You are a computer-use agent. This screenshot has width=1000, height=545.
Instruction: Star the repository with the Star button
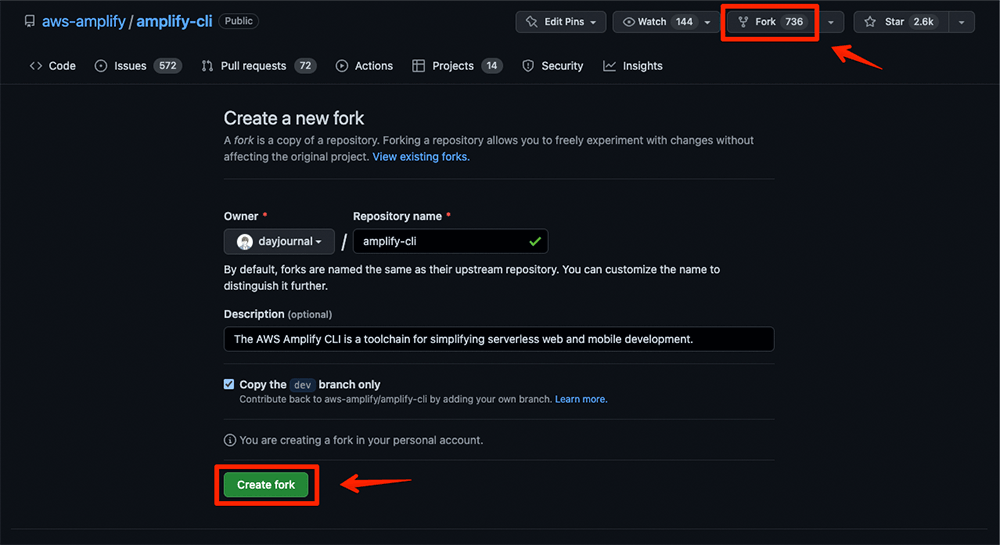pos(901,22)
